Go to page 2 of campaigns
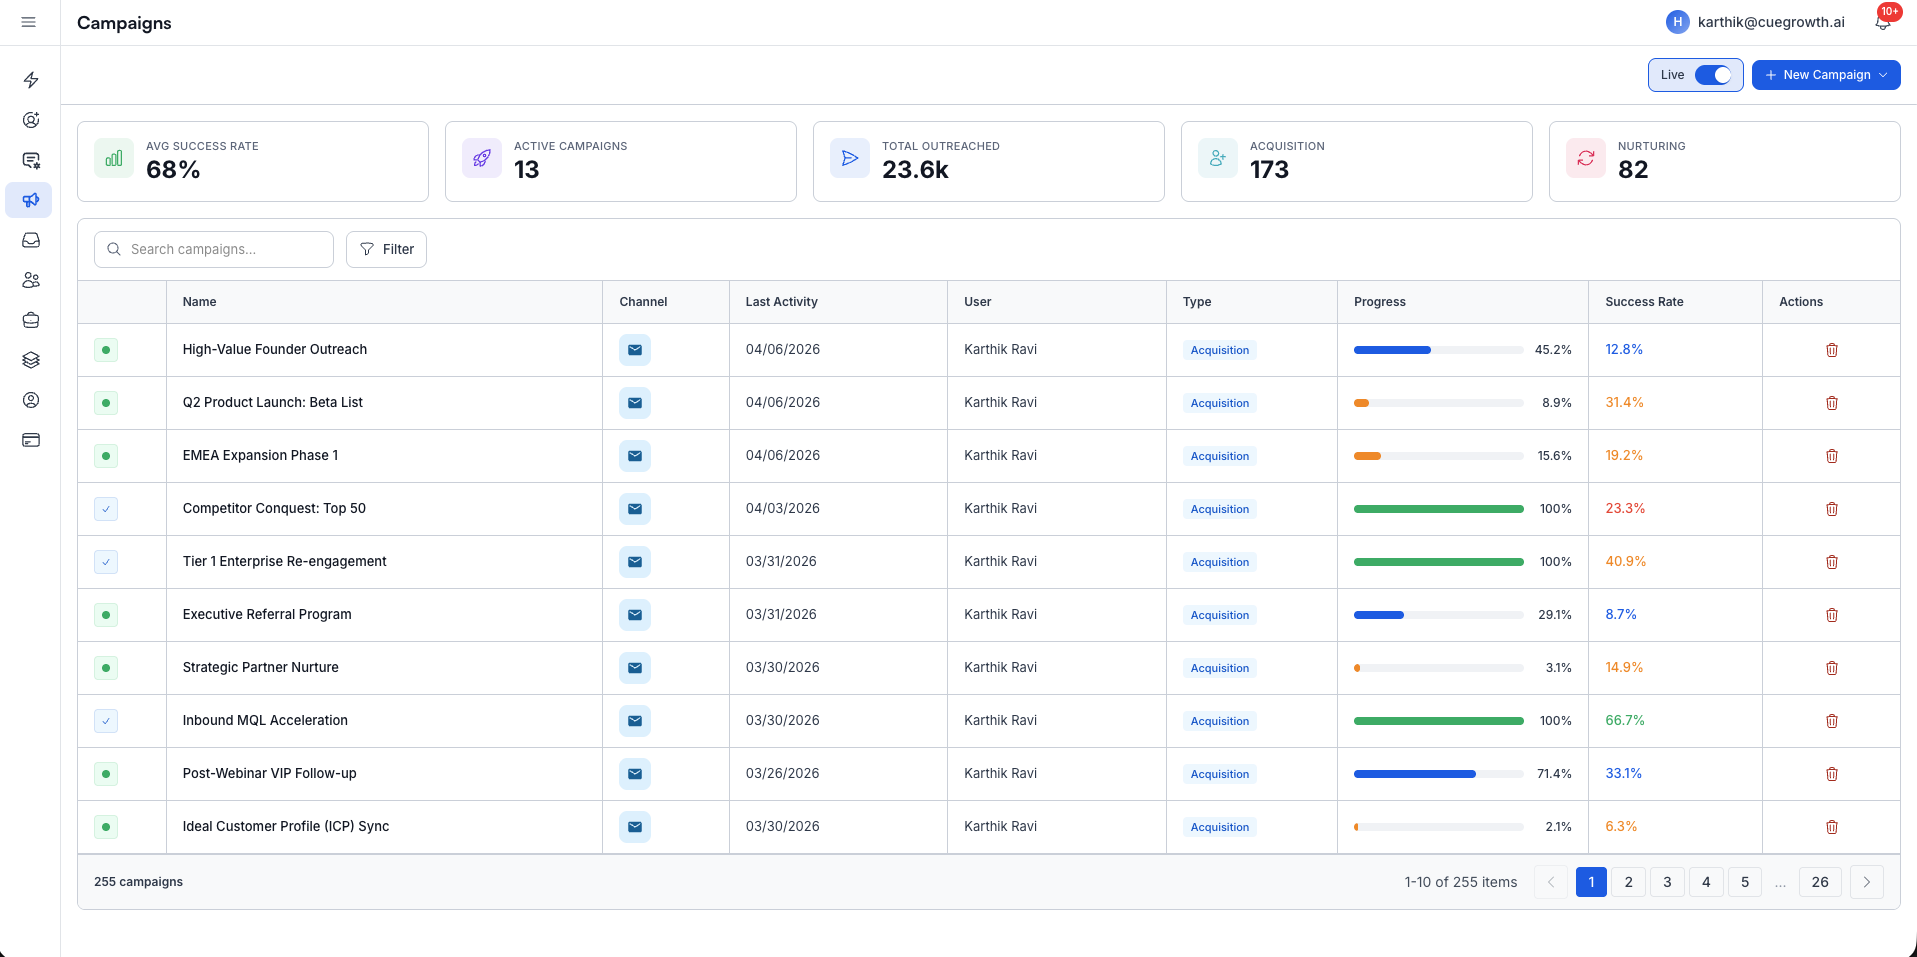The width and height of the screenshot is (1917, 957). pyautogui.click(x=1628, y=882)
